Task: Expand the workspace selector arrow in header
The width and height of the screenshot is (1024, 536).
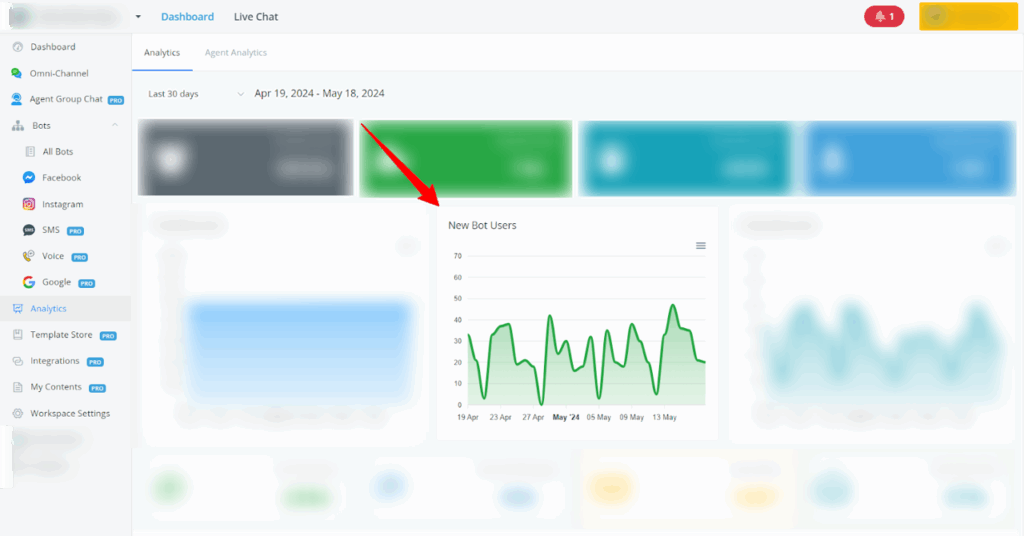Action: pos(138,17)
